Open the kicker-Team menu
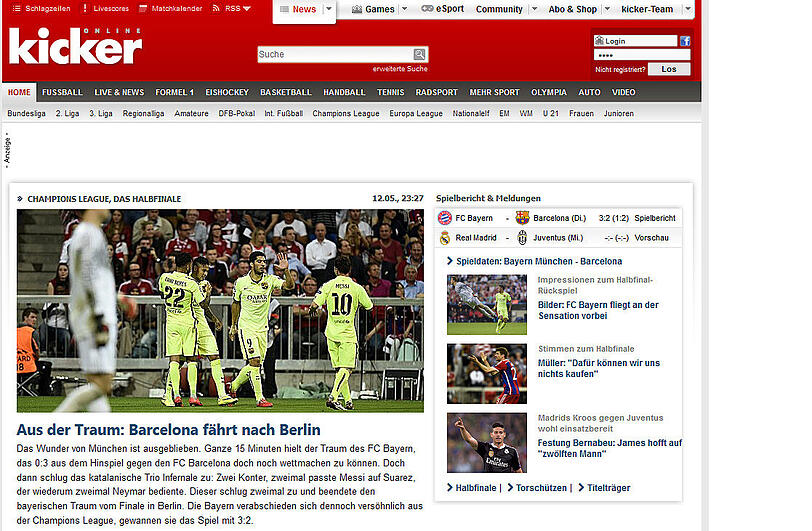The width and height of the screenshot is (812, 531). pos(647,9)
